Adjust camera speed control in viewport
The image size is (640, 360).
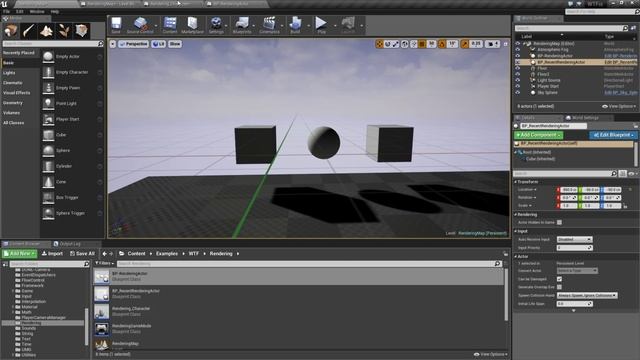(492, 44)
